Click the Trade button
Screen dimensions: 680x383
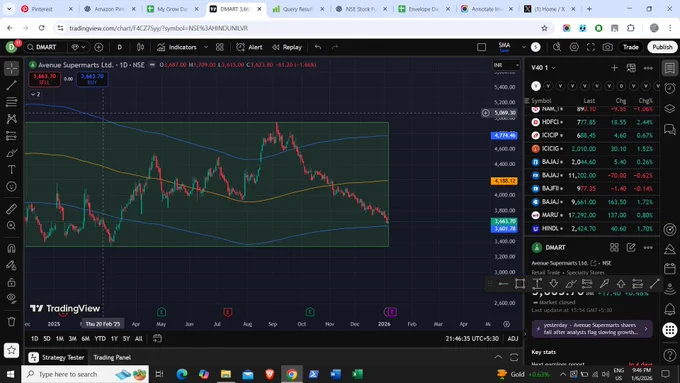tap(631, 47)
